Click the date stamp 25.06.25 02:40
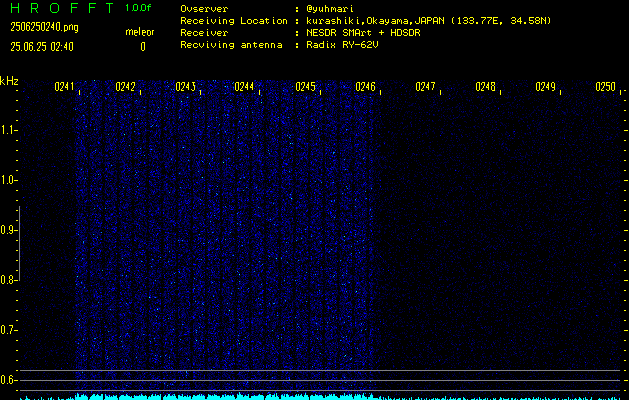 click(42, 47)
